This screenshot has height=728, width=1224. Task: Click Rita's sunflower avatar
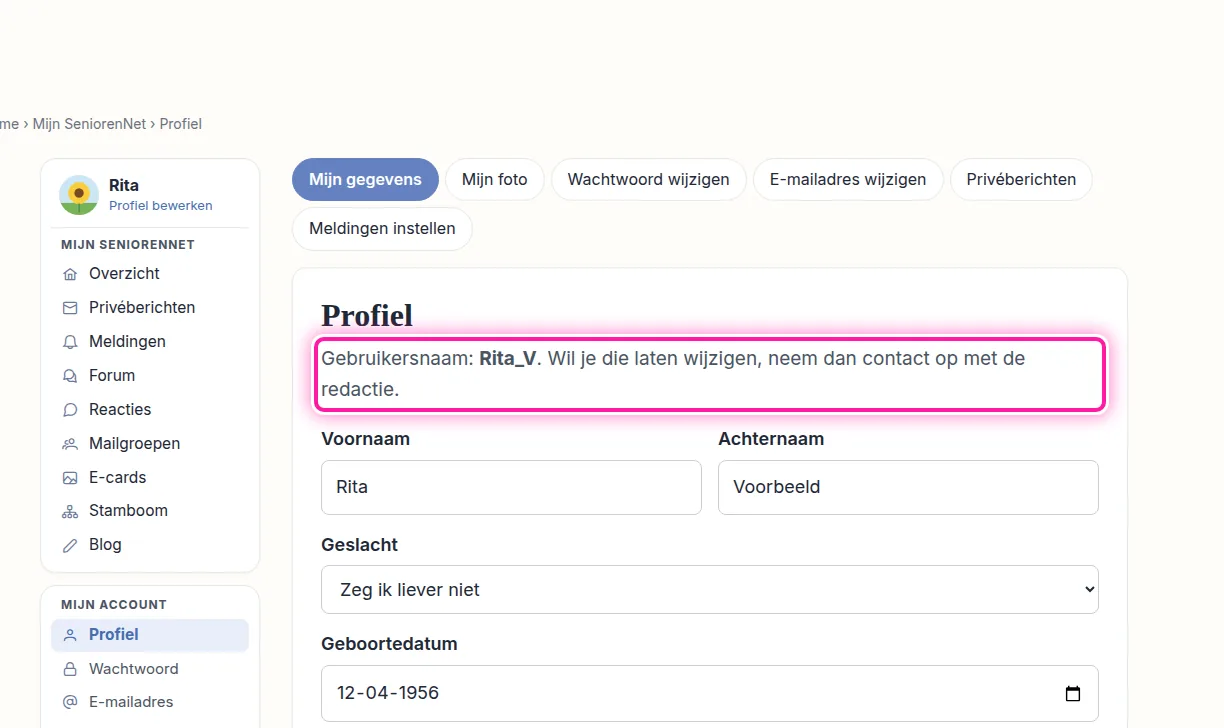pyautogui.click(x=78, y=195)
